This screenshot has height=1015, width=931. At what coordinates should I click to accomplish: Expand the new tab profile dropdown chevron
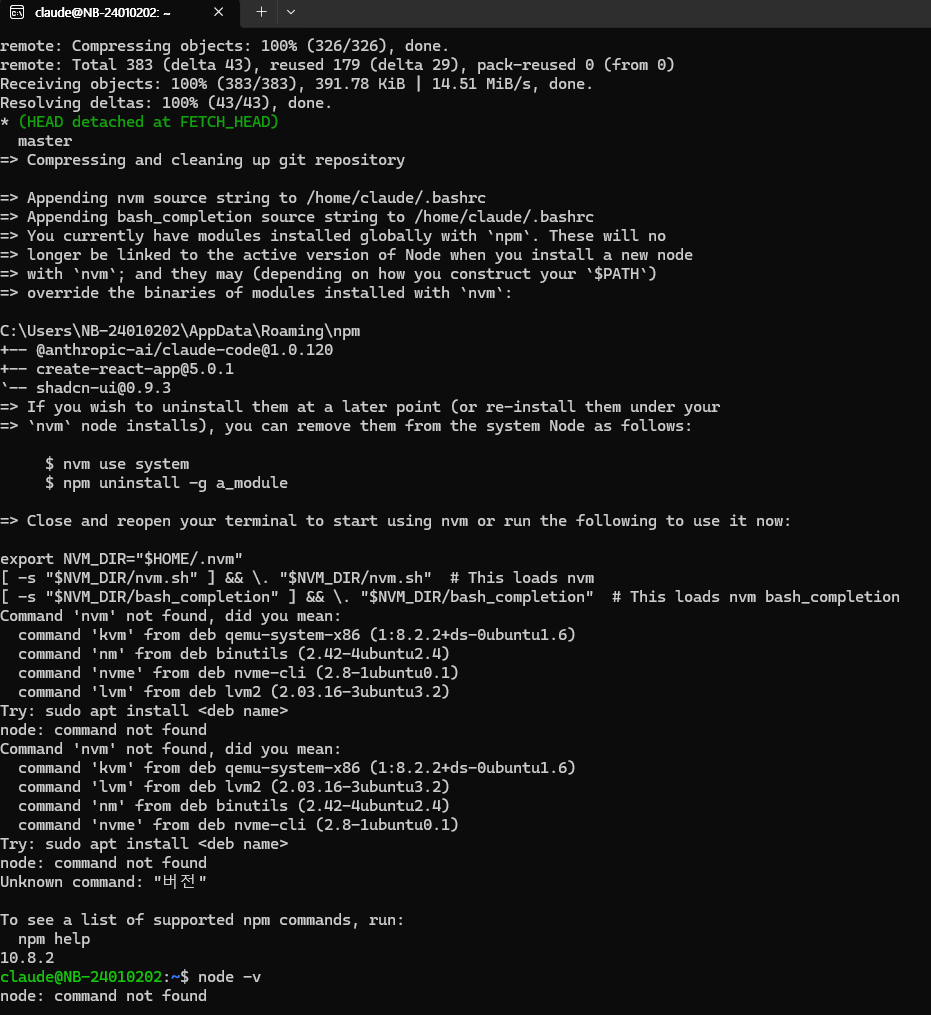click(x=291, y=12)
